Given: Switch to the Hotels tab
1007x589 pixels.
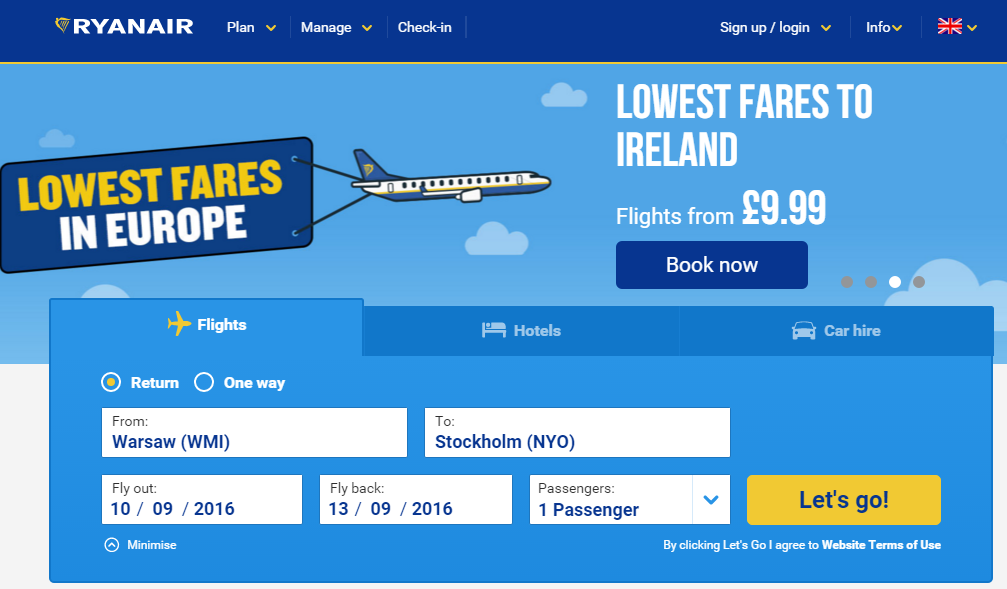Looking at the screenshot, I should coord(521,331).
